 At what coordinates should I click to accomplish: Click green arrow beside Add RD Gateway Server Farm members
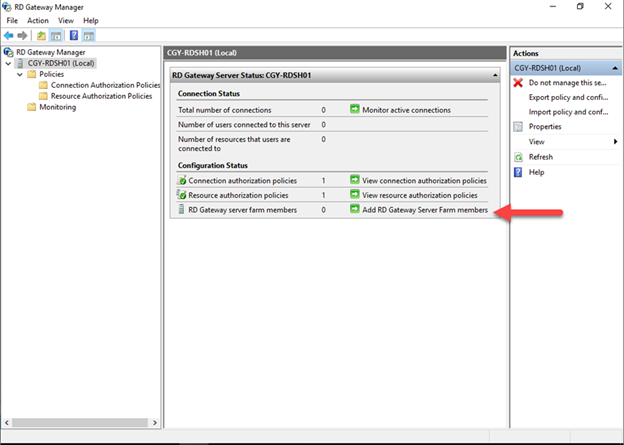(x=355, y=209)
